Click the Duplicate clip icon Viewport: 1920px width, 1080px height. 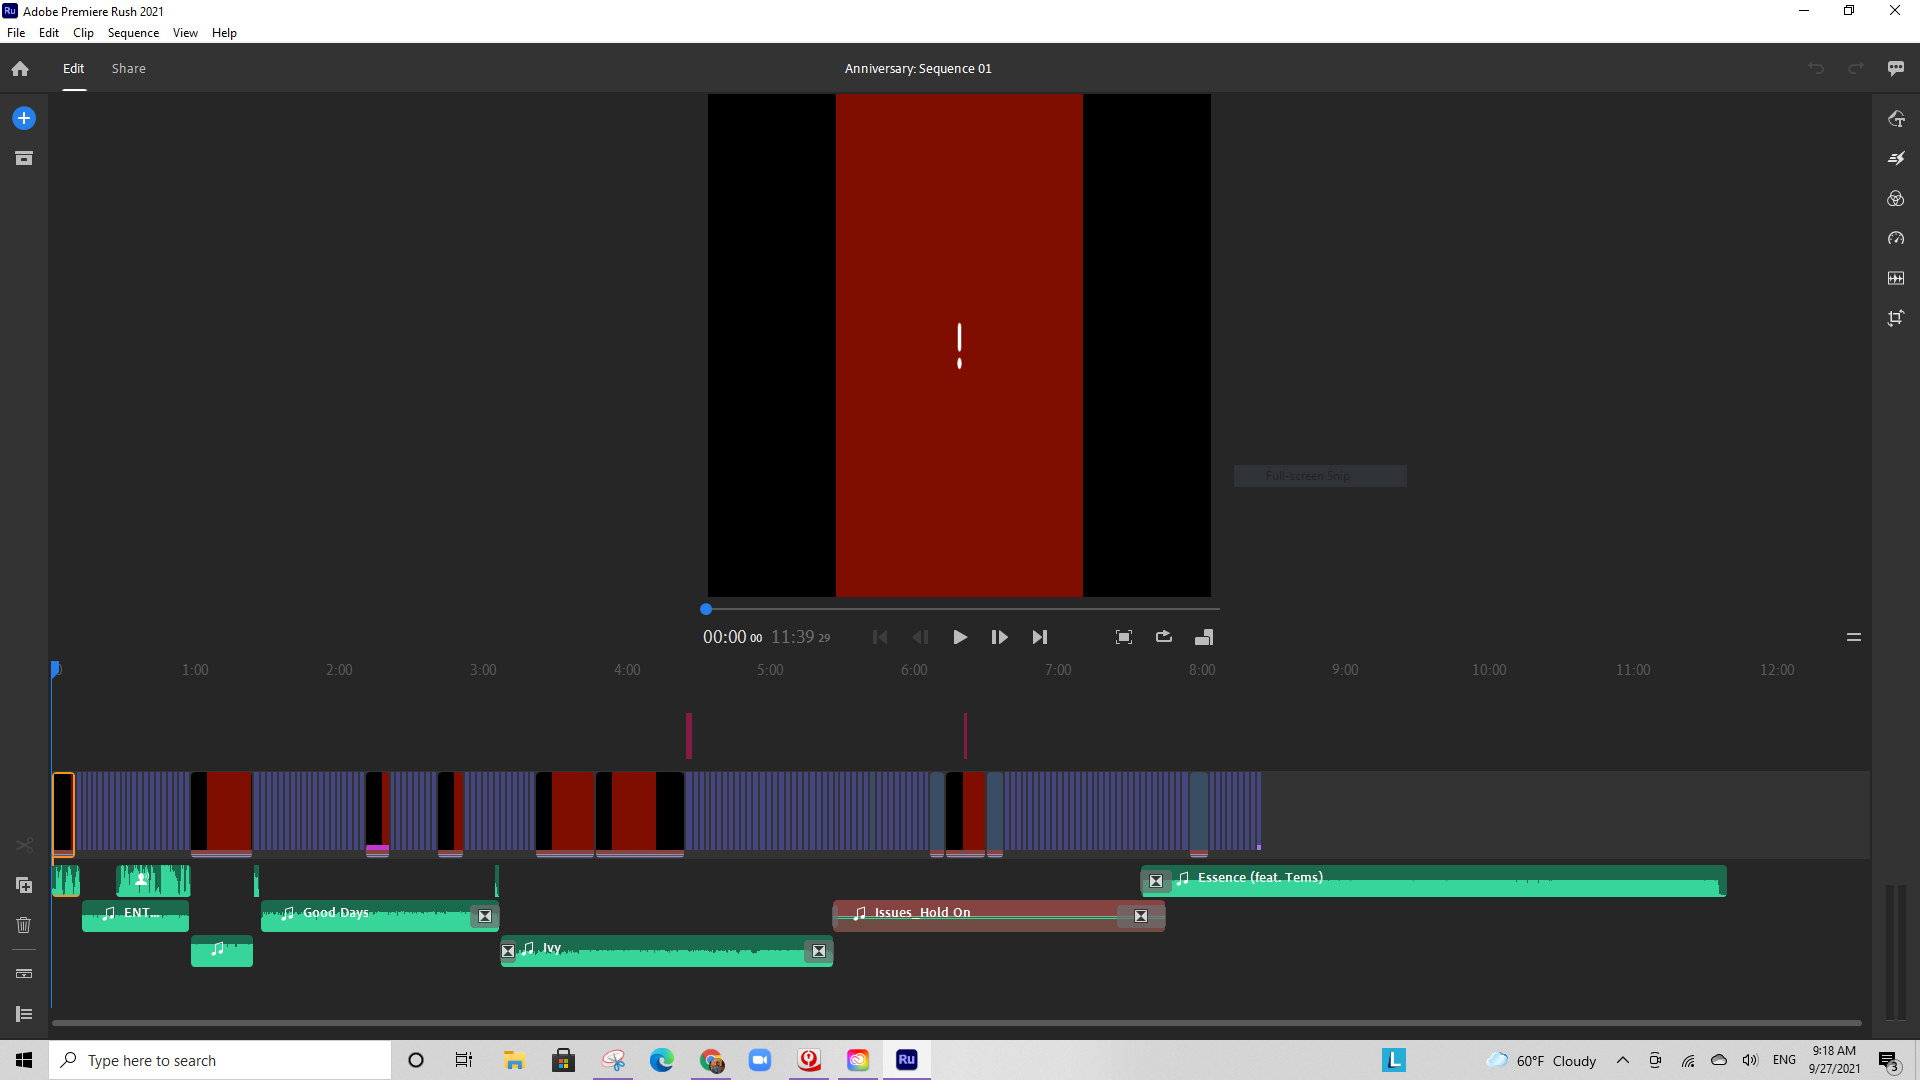tap(23, 885)
